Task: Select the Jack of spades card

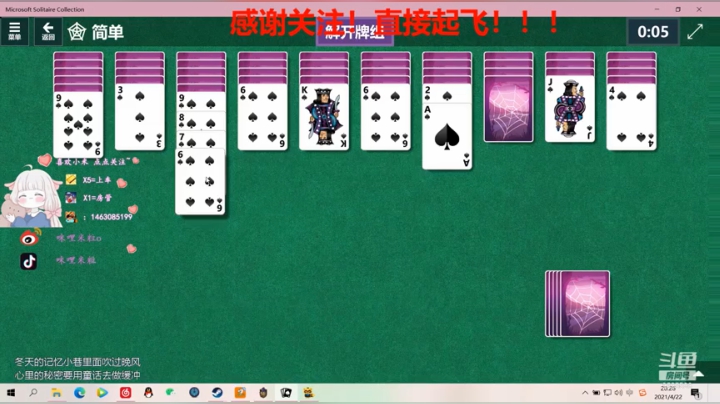Action: coord(570,109)
